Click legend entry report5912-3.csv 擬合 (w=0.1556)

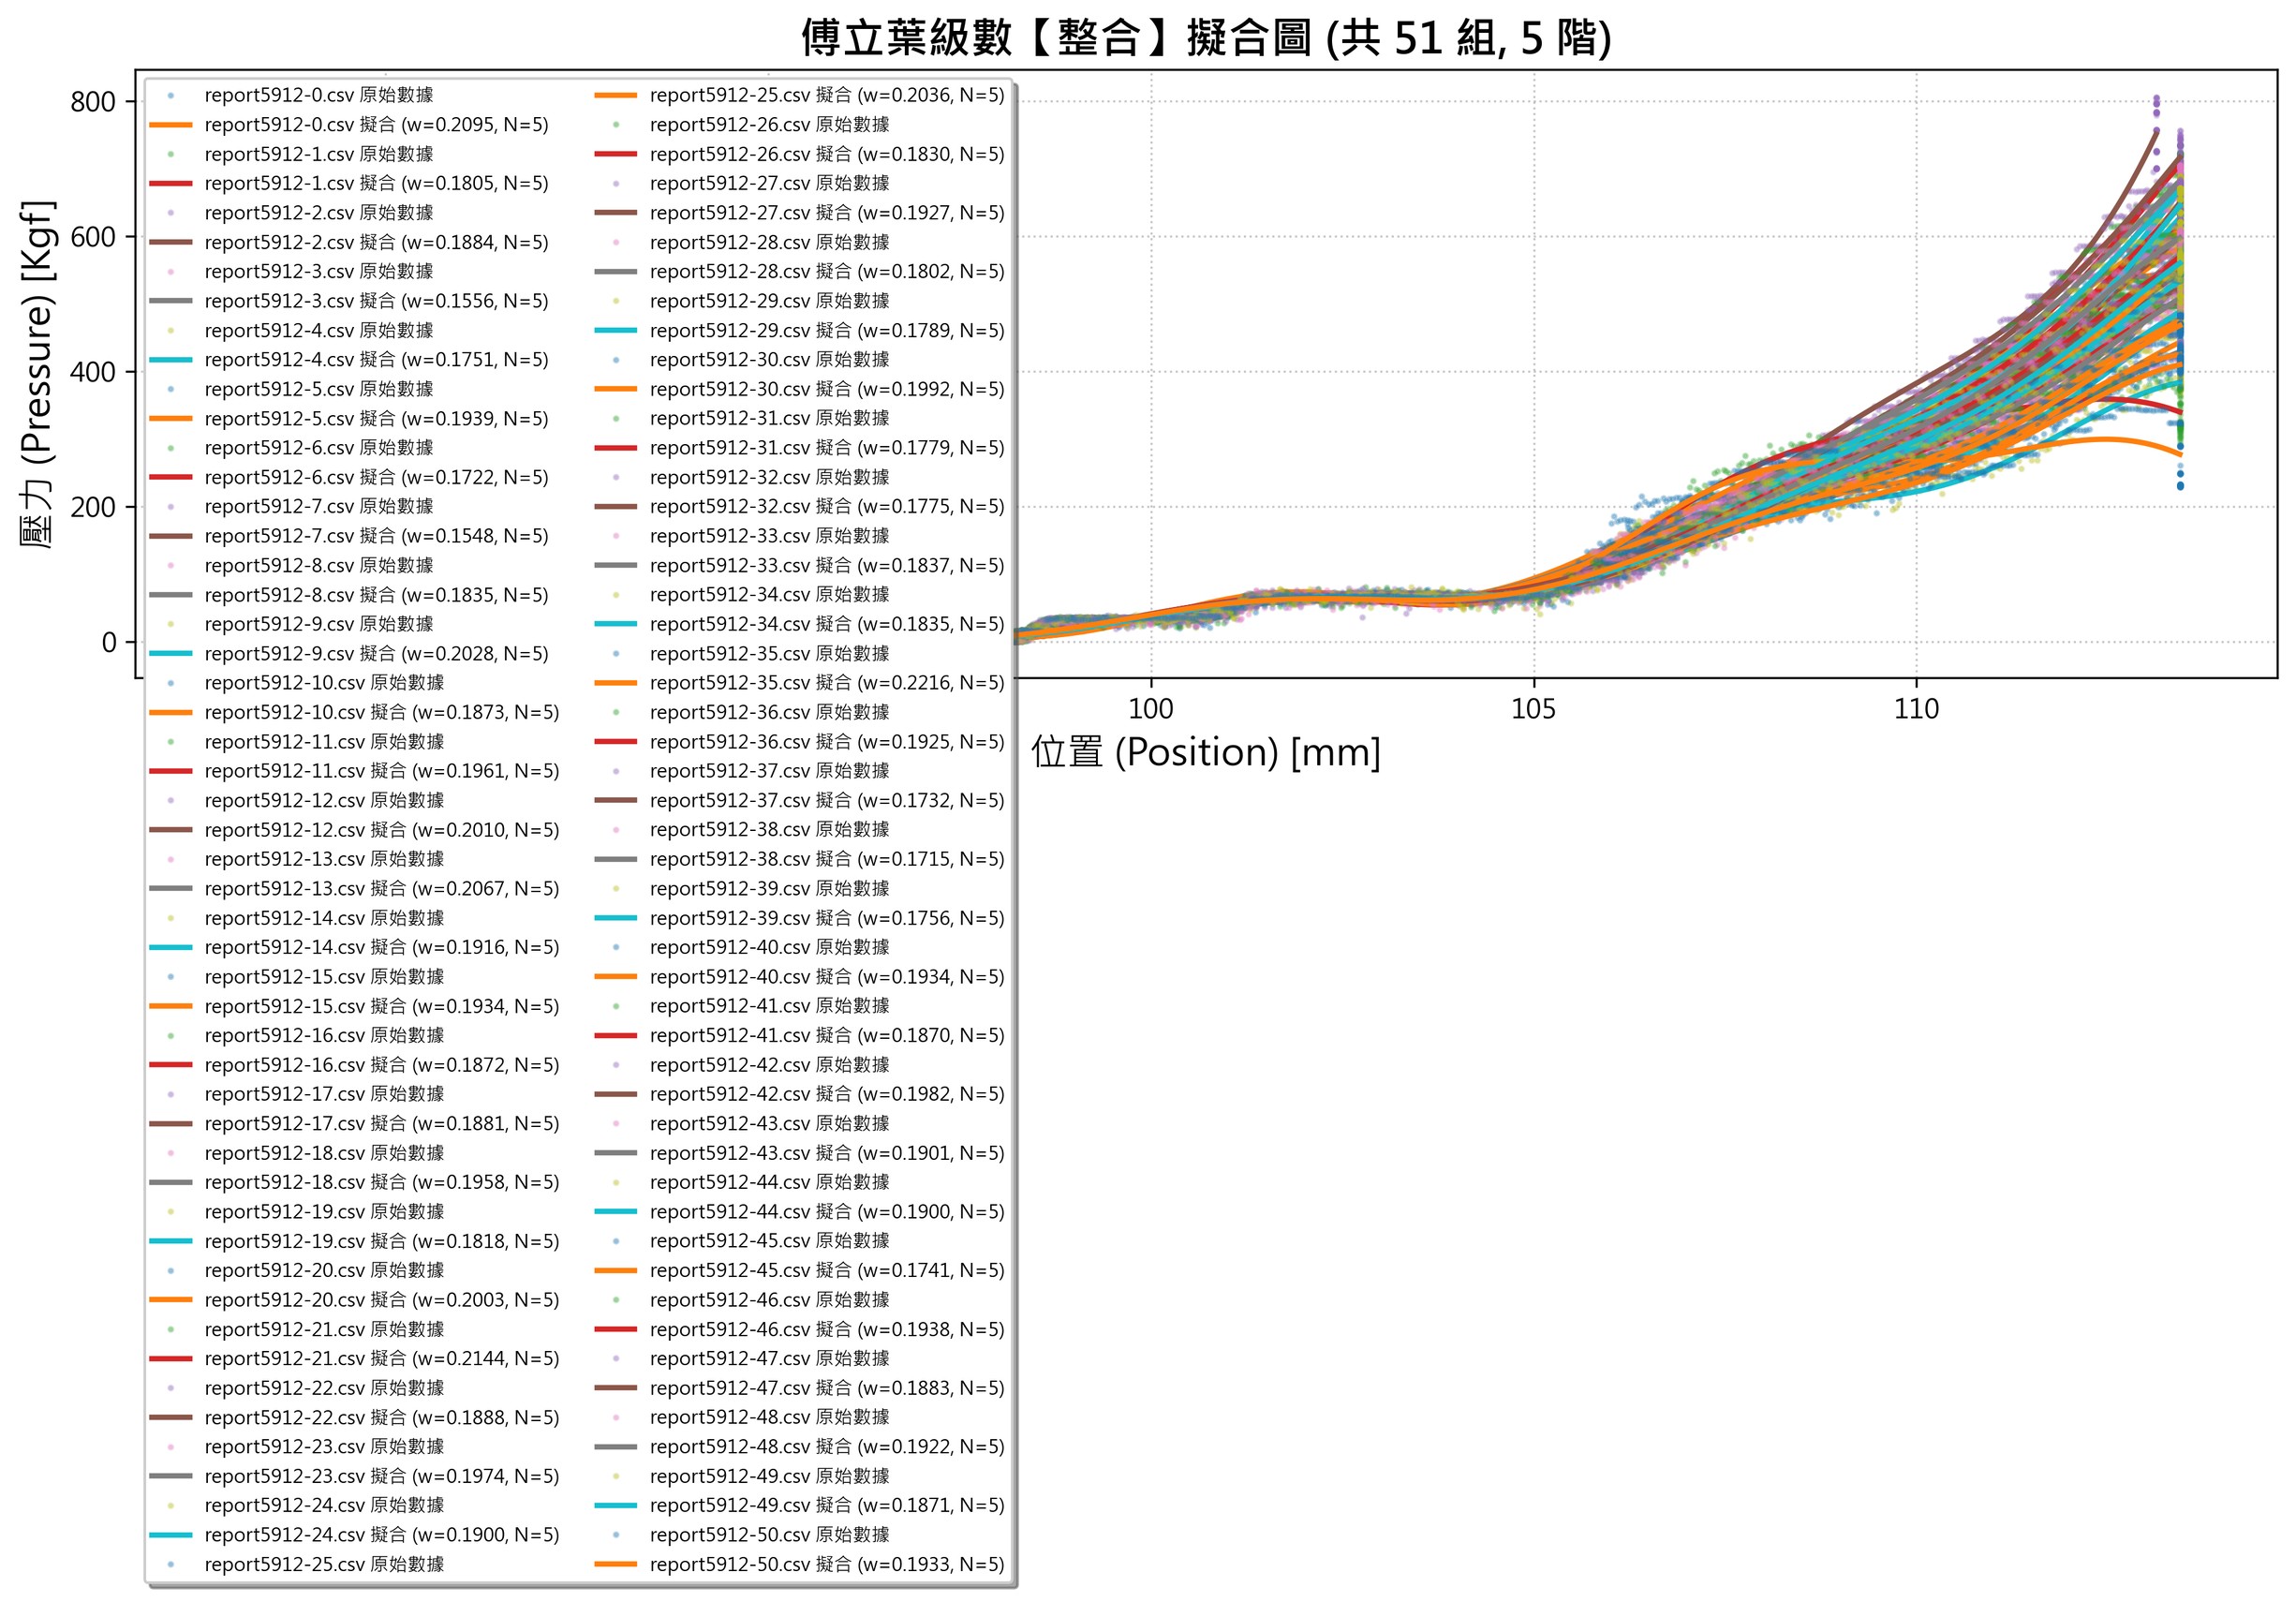pos(376,301)
